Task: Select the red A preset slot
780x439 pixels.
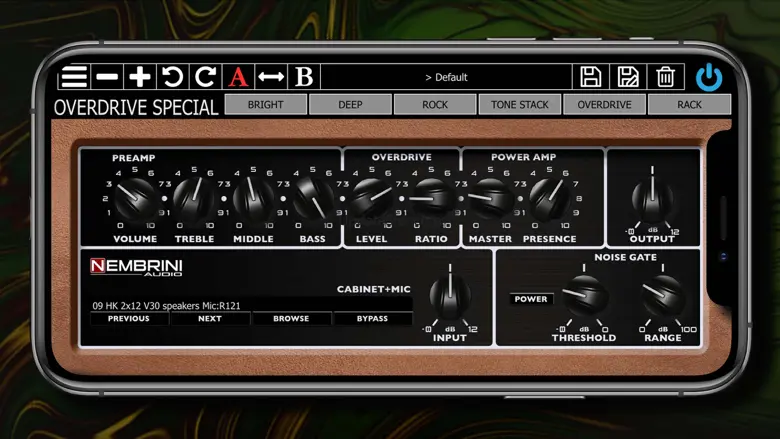Action: tap(238, 77)
